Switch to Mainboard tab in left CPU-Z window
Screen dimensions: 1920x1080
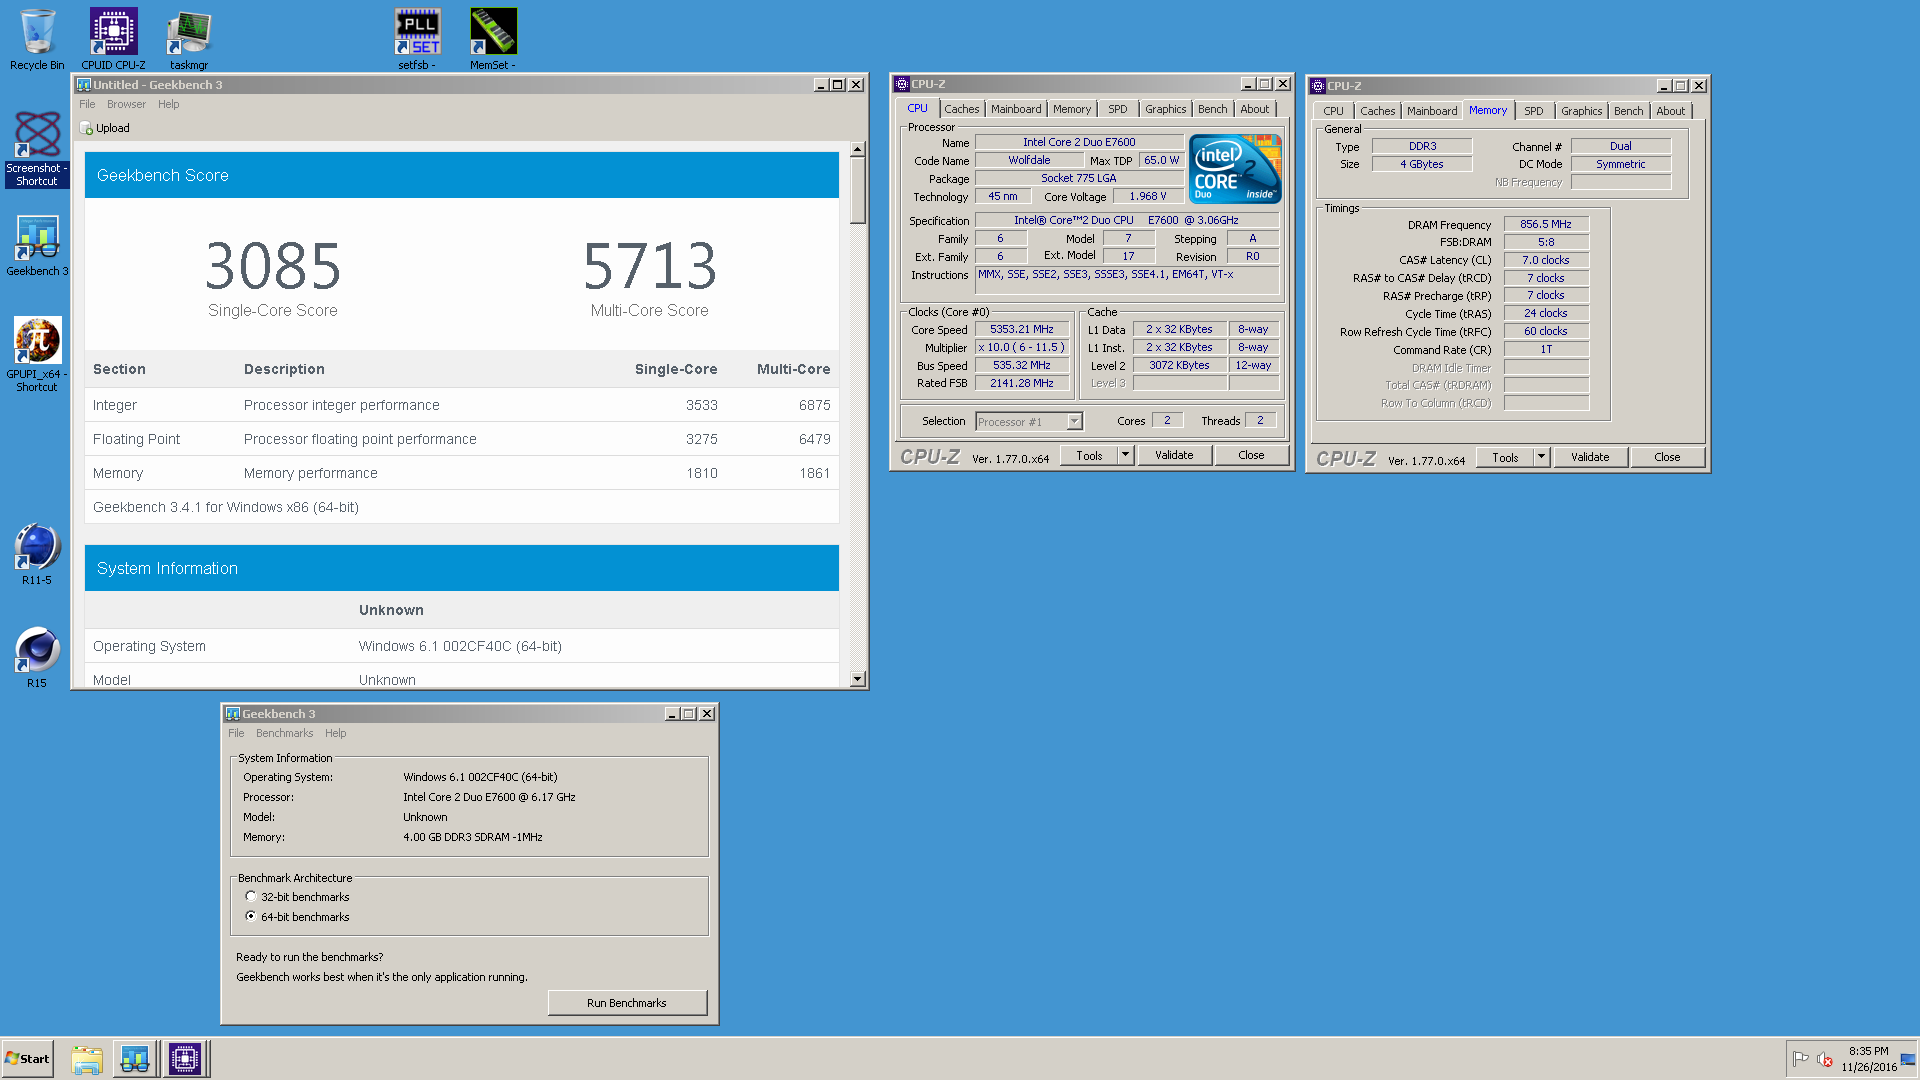(x=1016, y=109)
